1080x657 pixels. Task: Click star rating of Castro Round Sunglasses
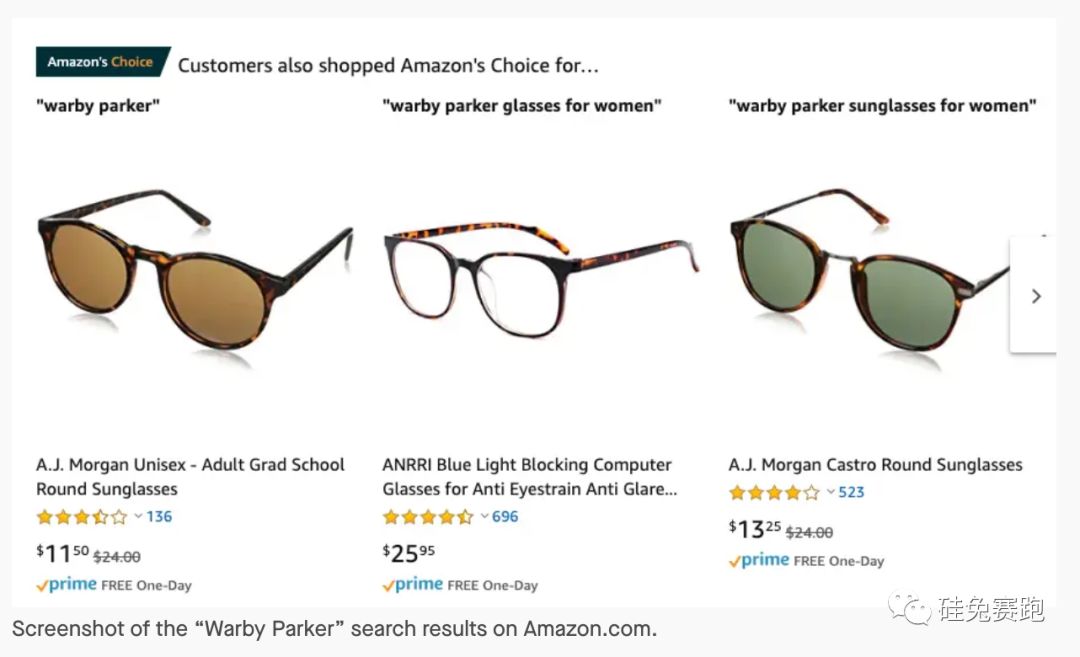pos(774,492)
